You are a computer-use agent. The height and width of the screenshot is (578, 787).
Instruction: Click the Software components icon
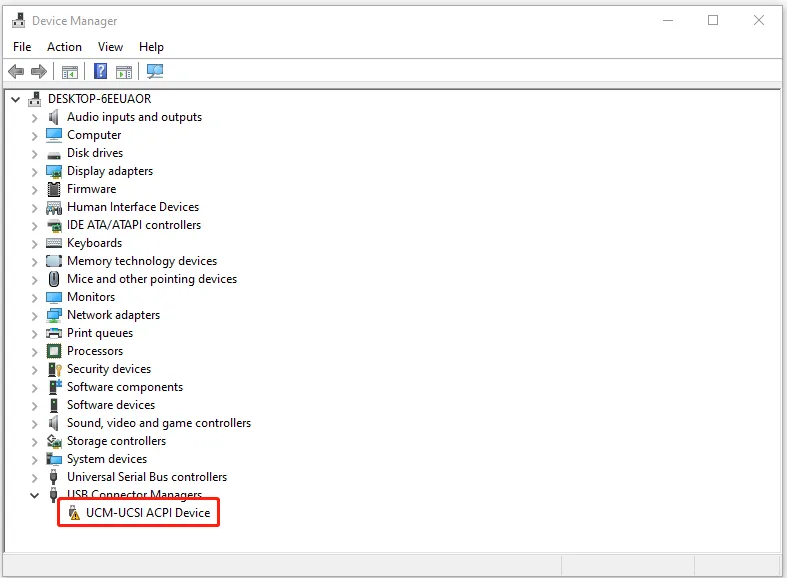pyautogui.click(x=55, y=387)
